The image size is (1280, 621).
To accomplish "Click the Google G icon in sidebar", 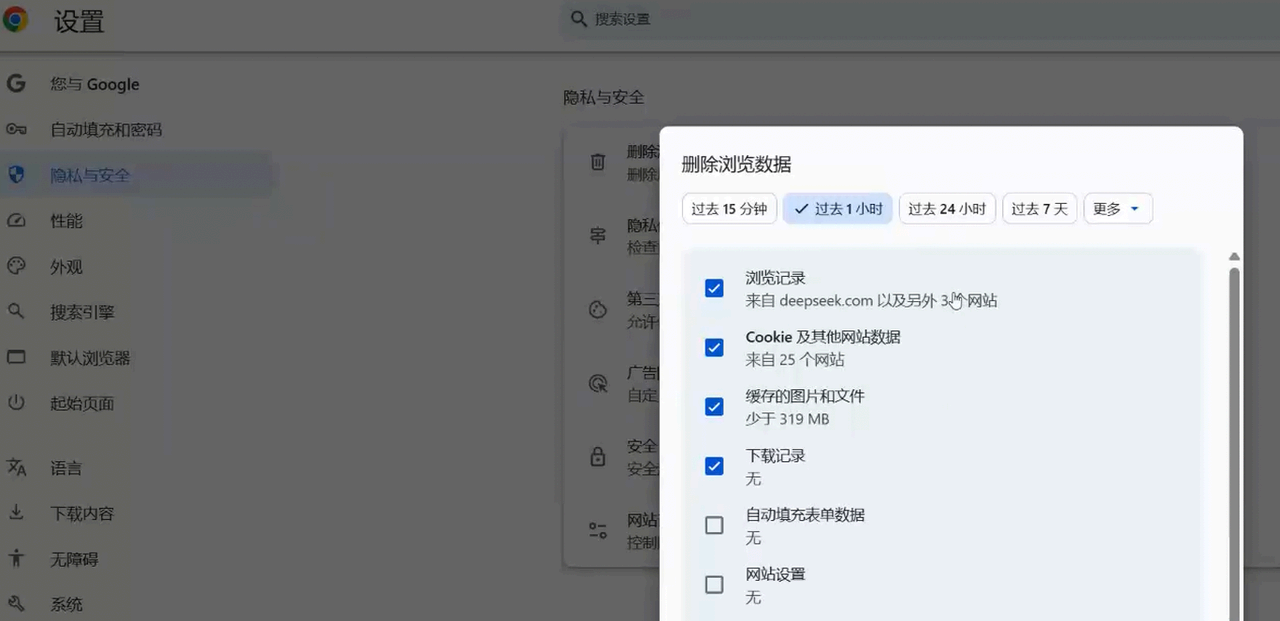I will [16, 84].
